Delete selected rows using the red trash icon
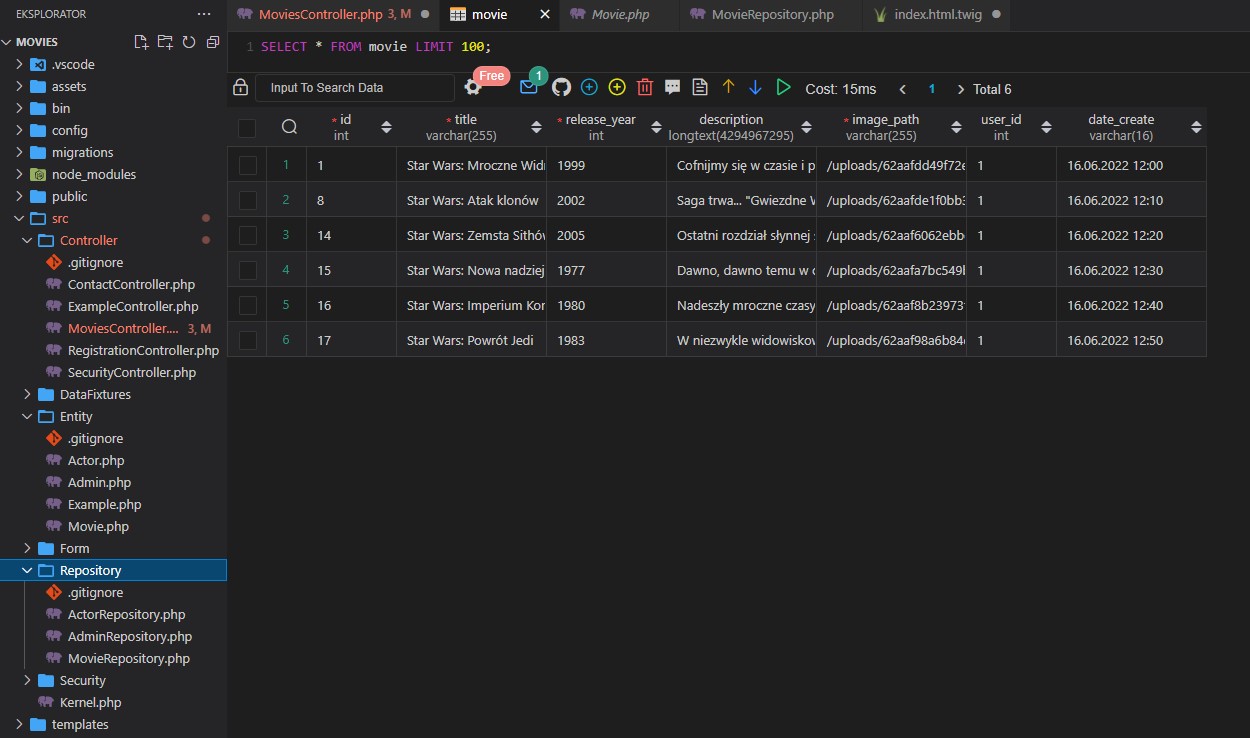This screenshot has width=1250, height=738. pos(645,87)
